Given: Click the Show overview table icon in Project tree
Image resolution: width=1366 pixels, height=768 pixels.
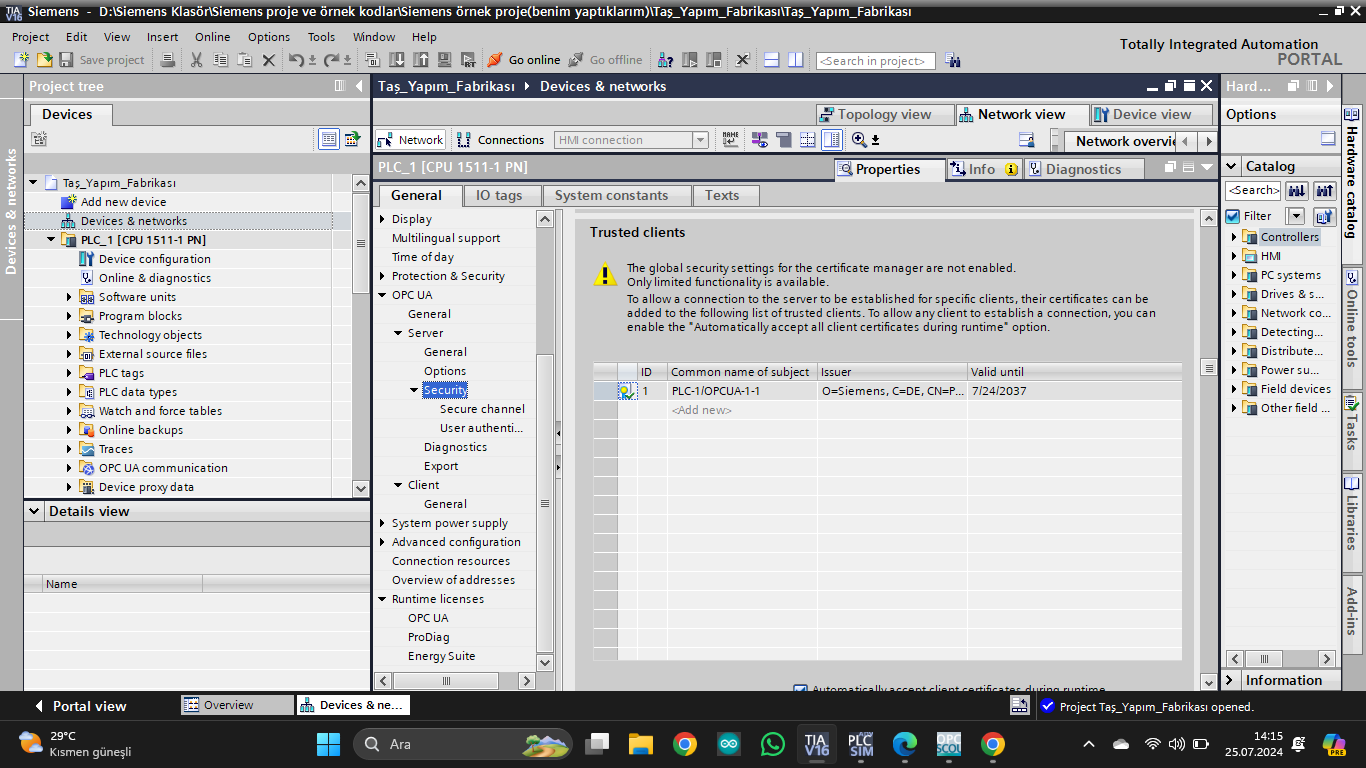Looking at the screenshot, I should (329, 139).
